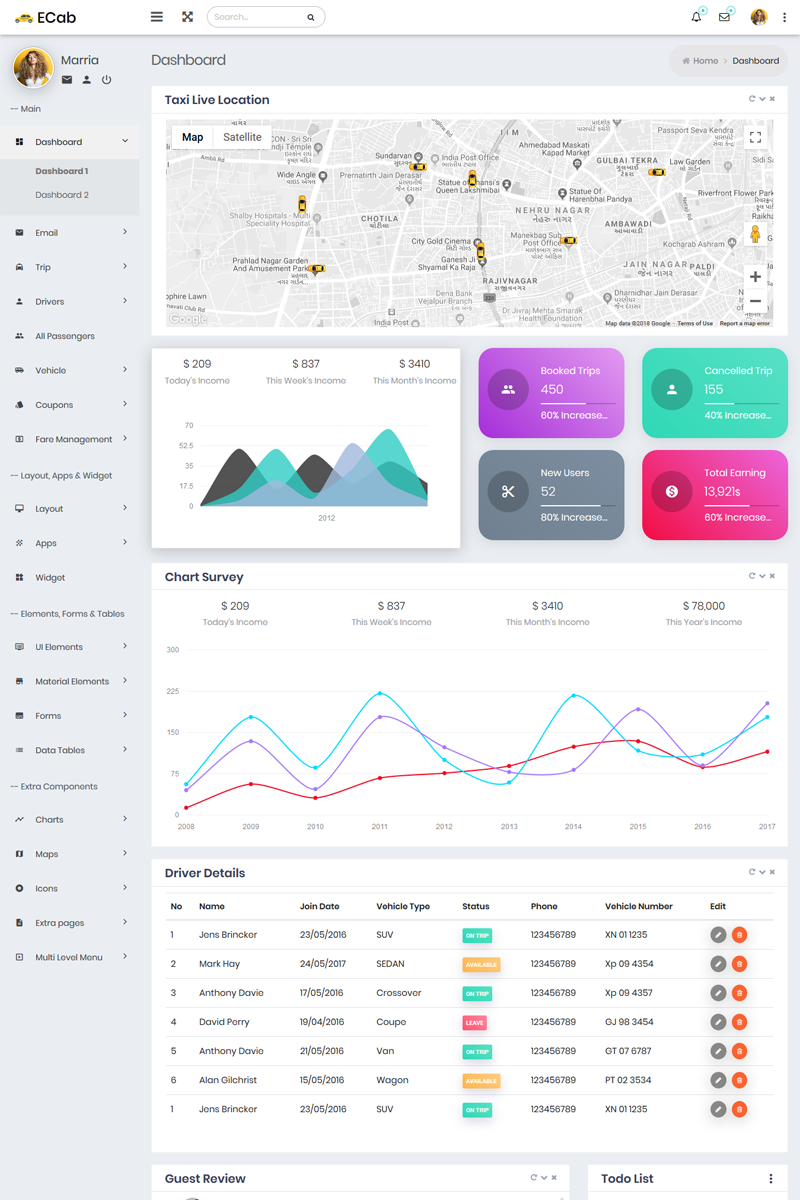The width and height of the screenshot is (800, 1200).
Task: Toggle the sidebar with the hamburger icon
Action: click(x=156, y=17)
